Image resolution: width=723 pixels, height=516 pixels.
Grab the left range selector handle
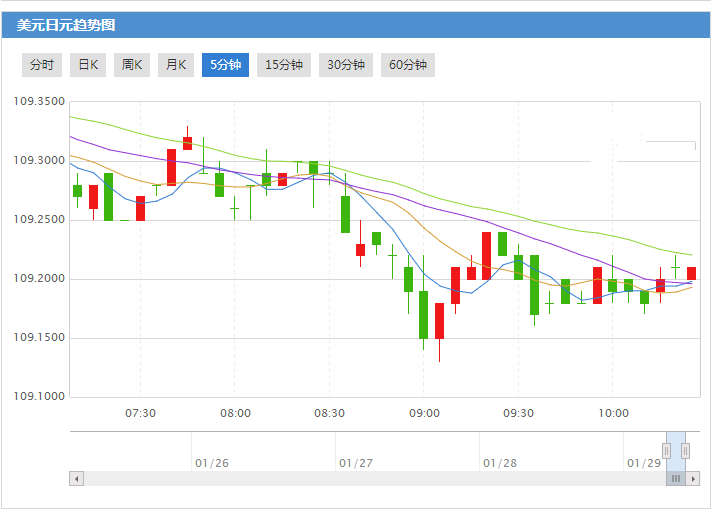pos(667,451)
